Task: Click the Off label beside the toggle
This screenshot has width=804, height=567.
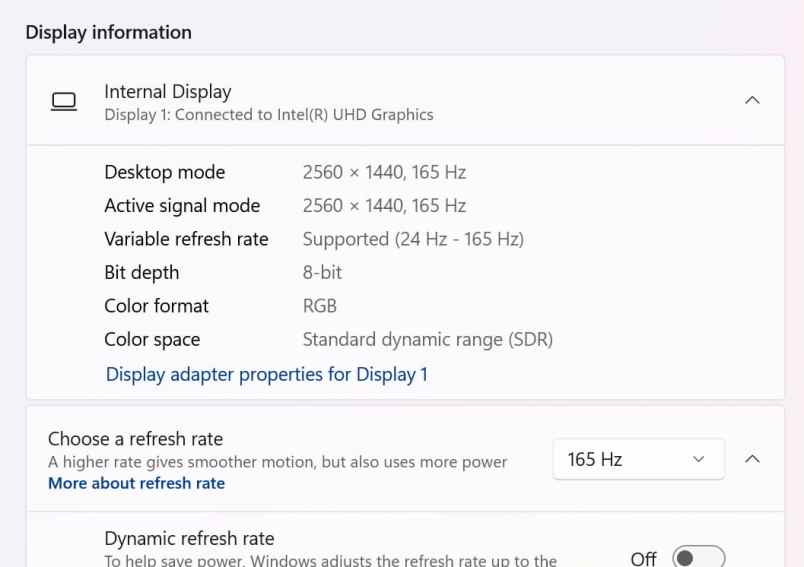Action: 644,558
